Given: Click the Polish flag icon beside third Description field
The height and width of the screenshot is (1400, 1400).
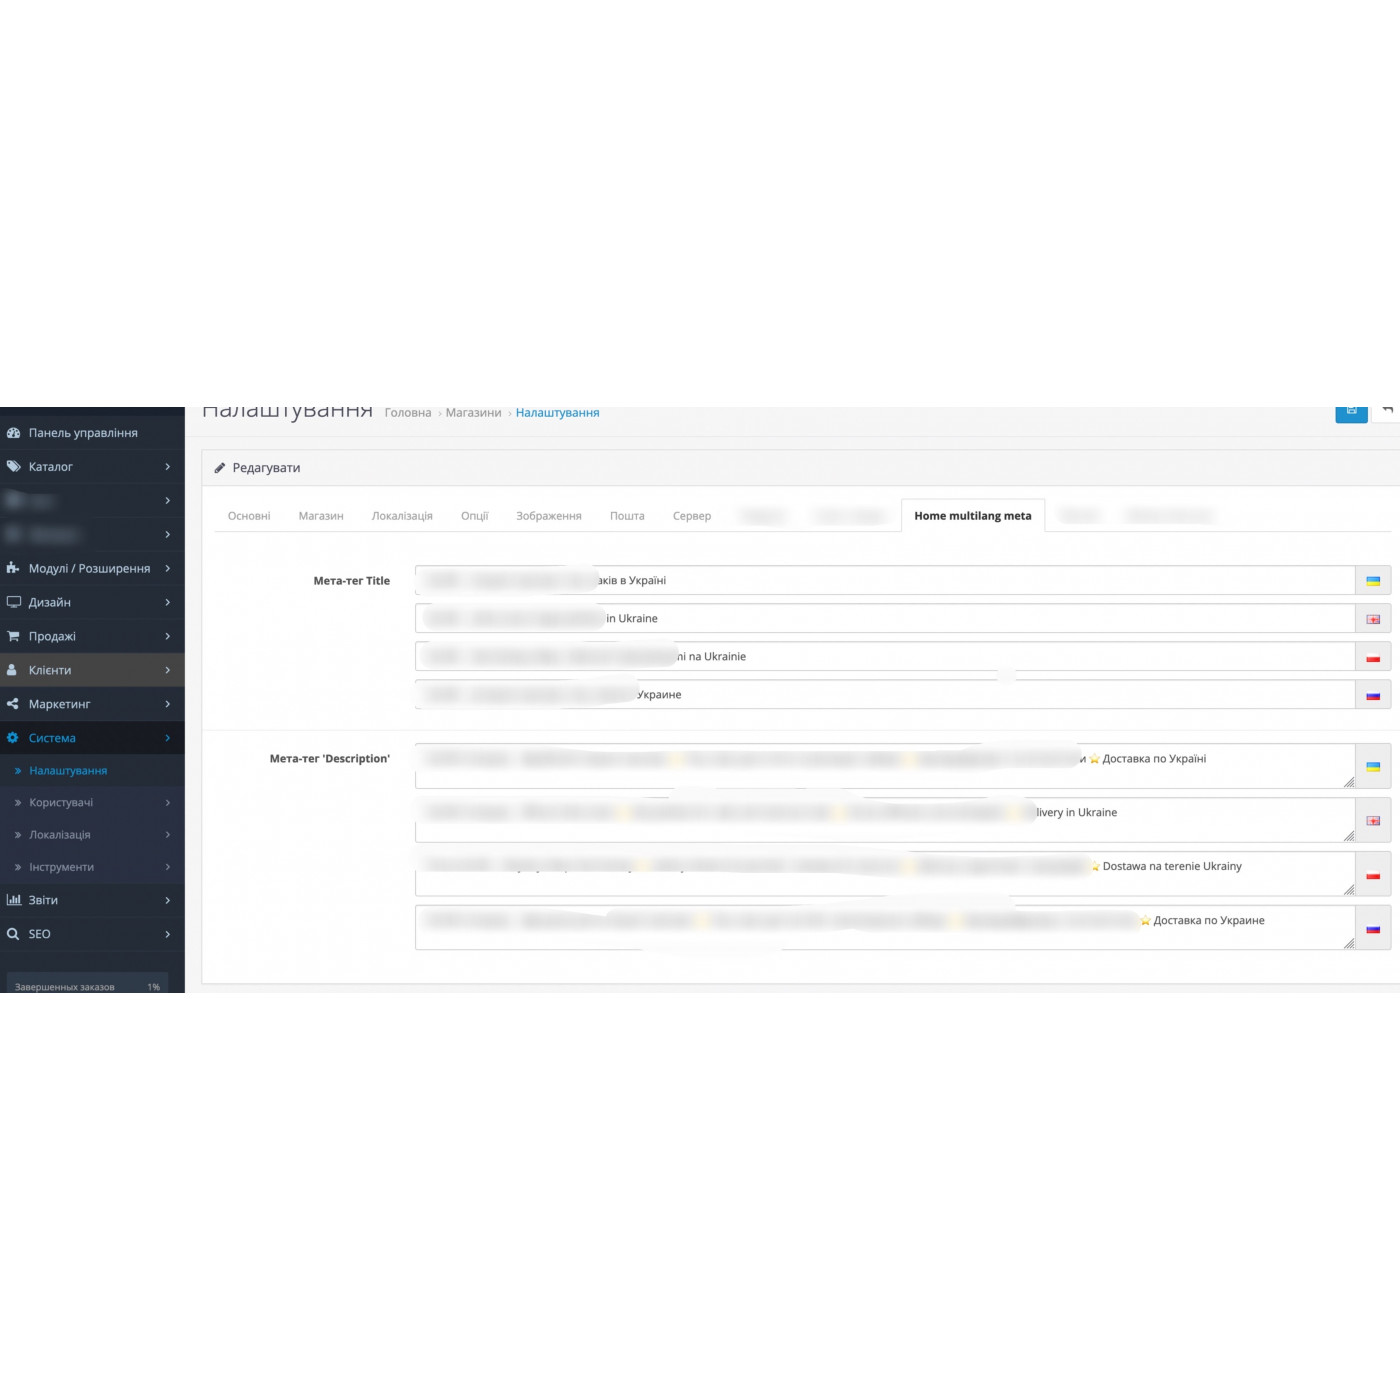Looking at the screenshot, I should click(1374, 873).
